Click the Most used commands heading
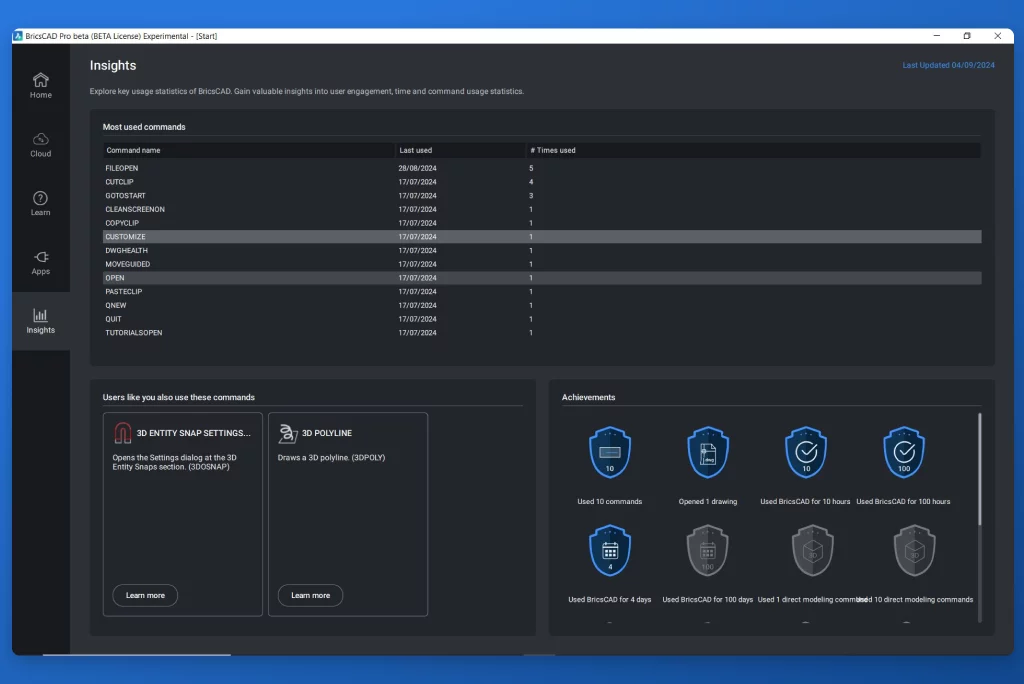Viewport: 1024px width, 684px height. coord(144,127)
